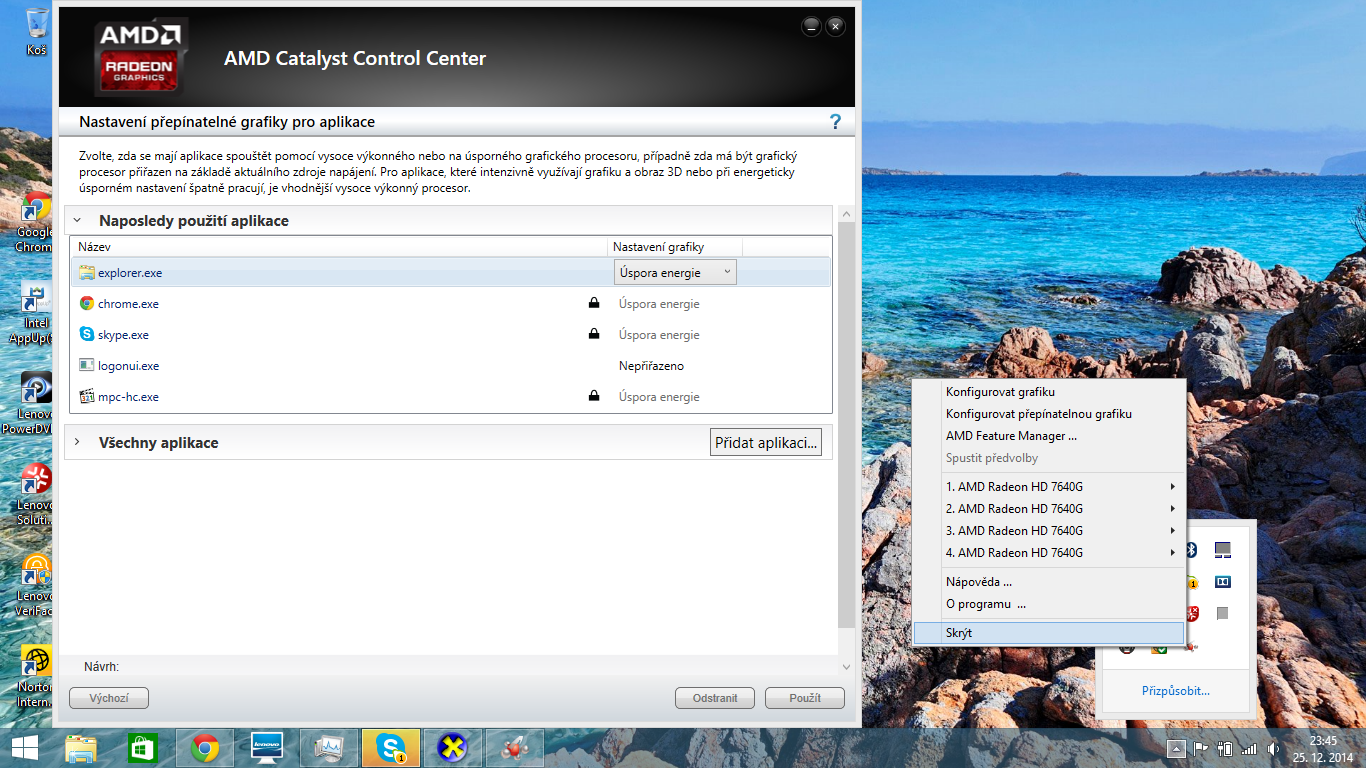1366x768 pixels.
Task: Open the Přizpůsobit link in tray popup
Action: click(1176, 691)
